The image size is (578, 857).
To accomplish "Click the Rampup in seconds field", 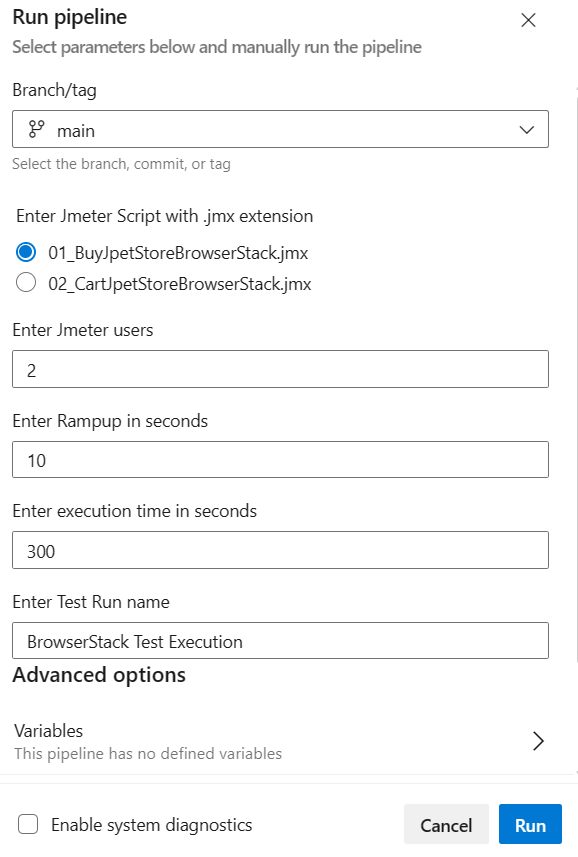I will 280,460.
